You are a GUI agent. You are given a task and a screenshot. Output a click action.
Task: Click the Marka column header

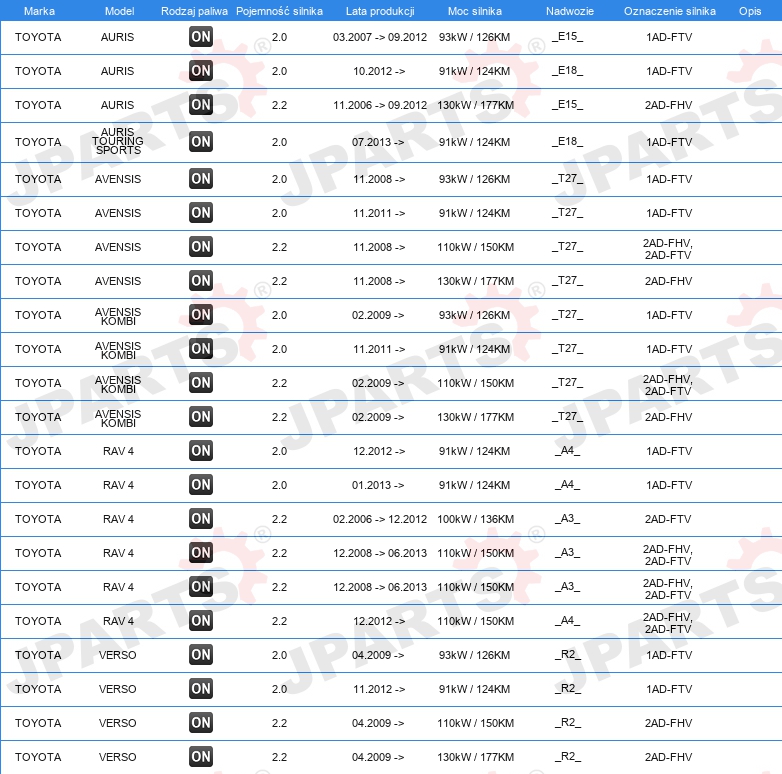click(39, 11)
